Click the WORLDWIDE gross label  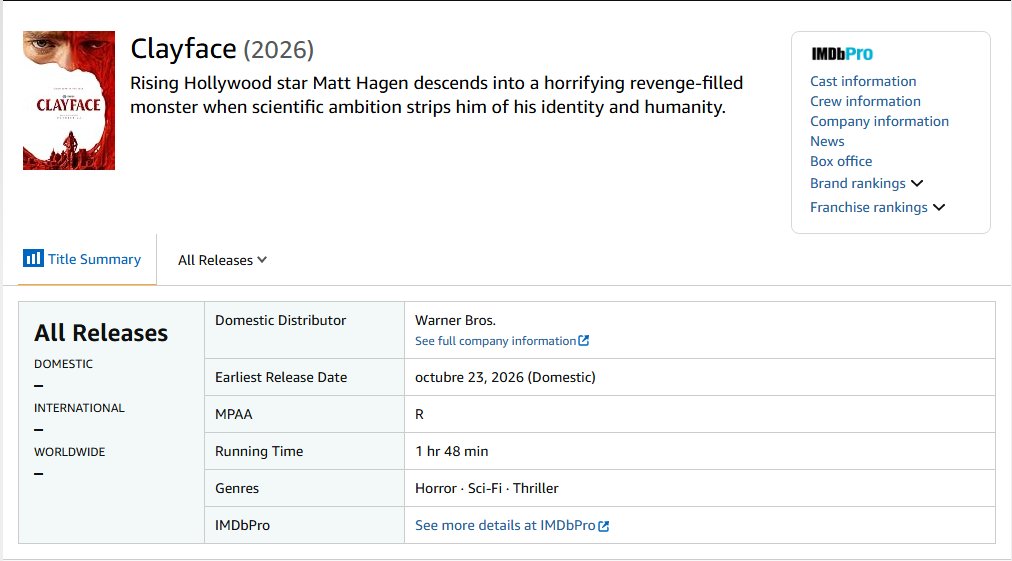[70, 452]
